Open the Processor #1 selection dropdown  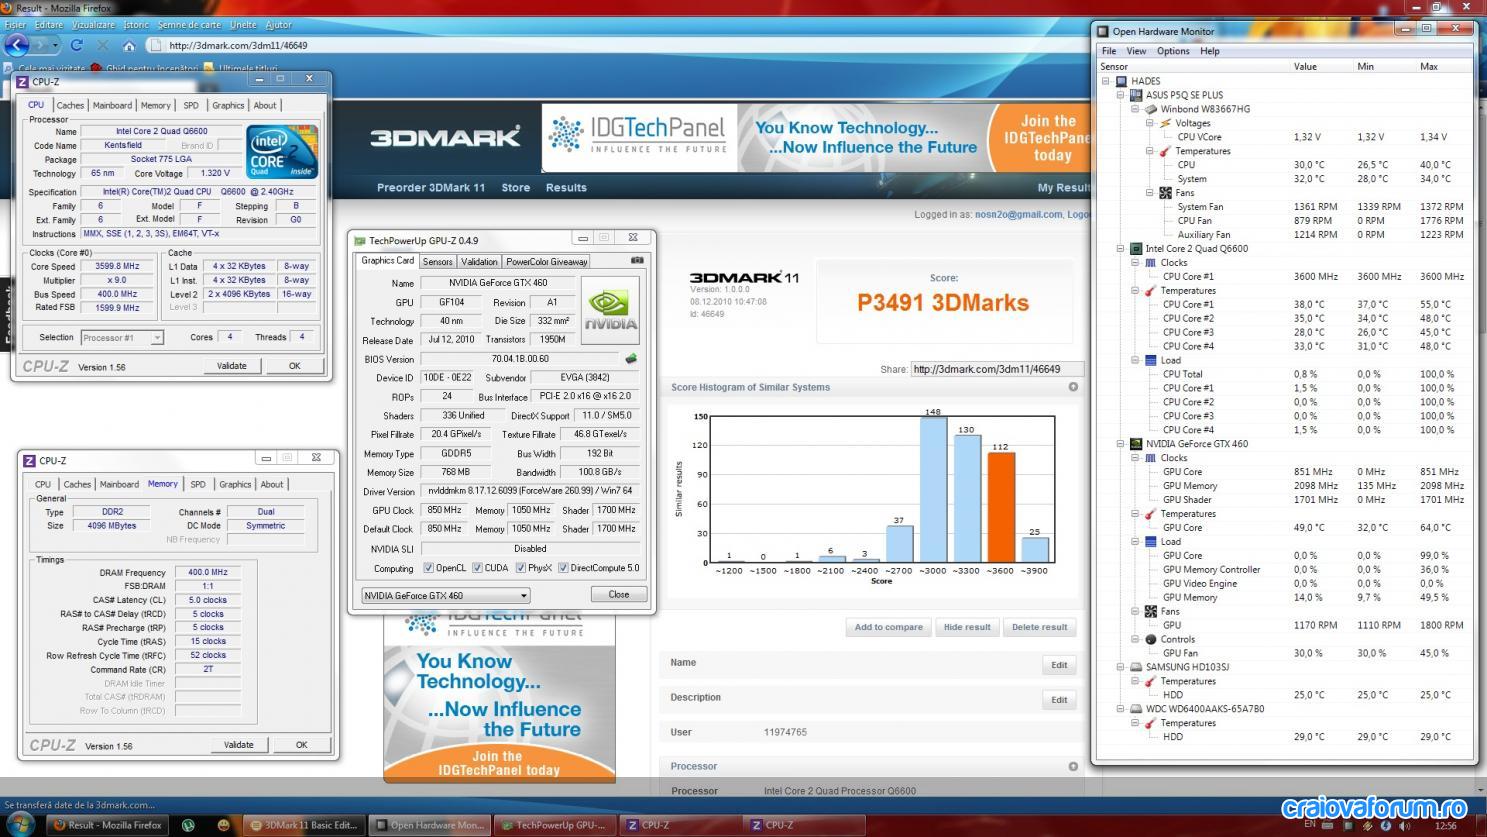pyautogui.click(x=121, y=338)
